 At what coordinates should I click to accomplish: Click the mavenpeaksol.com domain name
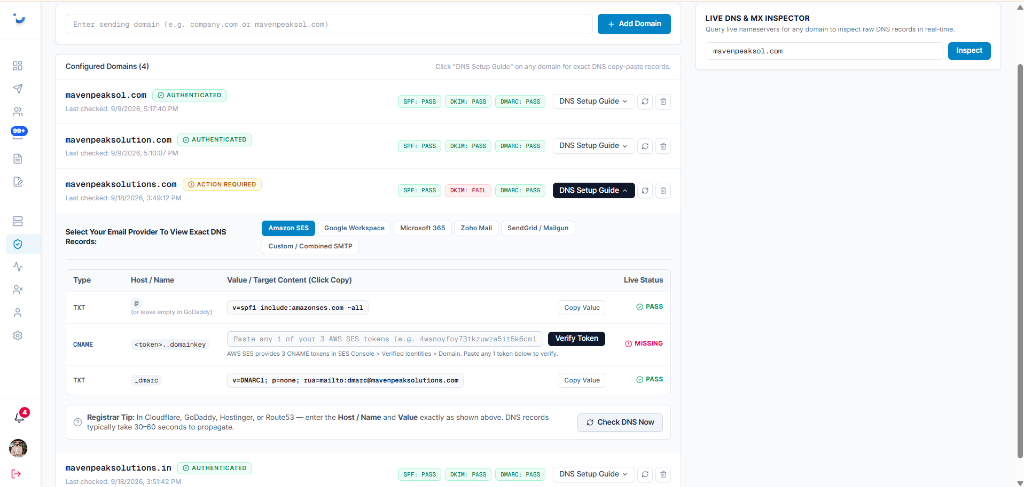(106, 95)
